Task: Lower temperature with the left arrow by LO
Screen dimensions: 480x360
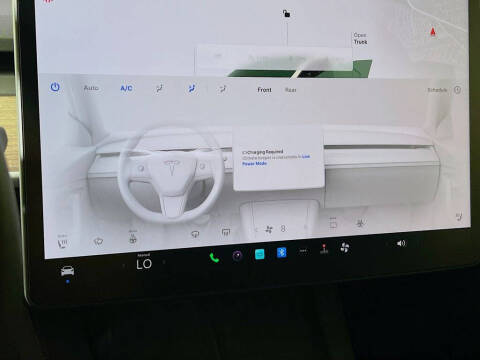Action: coord(124,266)
